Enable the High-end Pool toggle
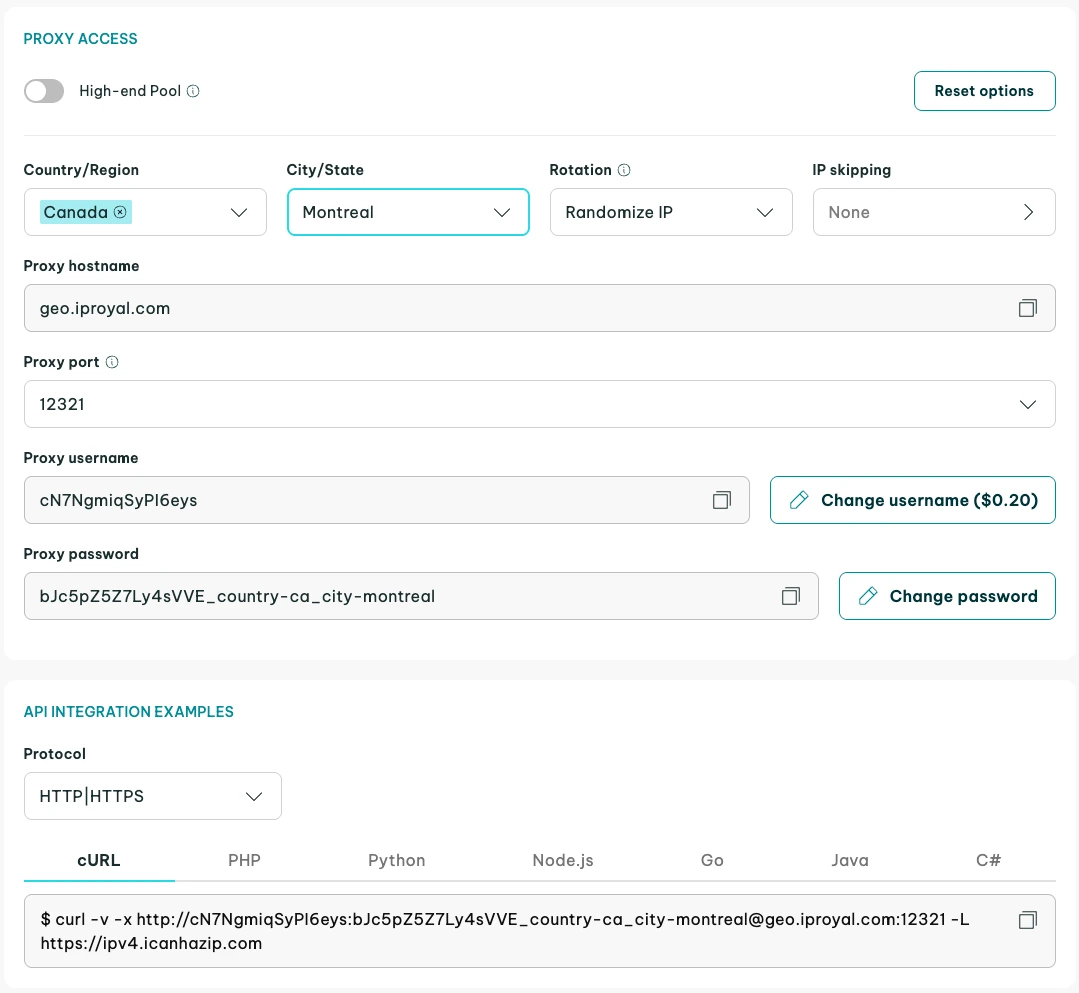The image size is (1079, 993). tap(44, 91)
